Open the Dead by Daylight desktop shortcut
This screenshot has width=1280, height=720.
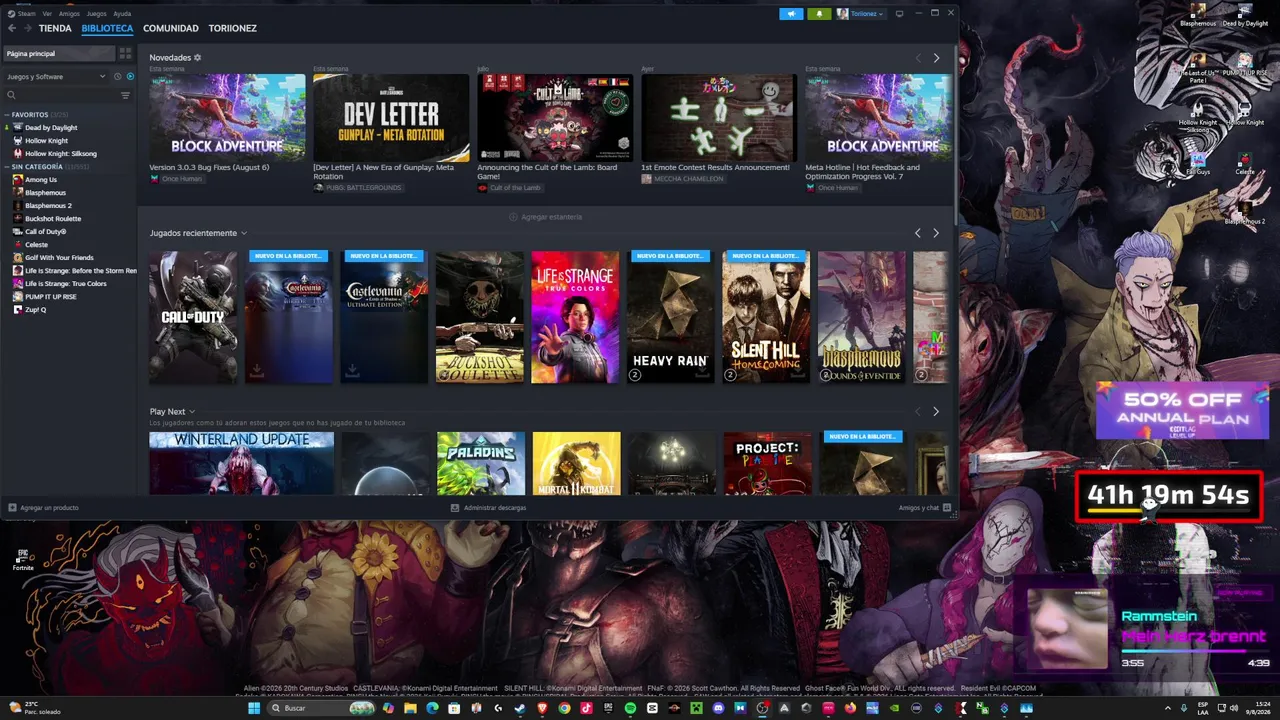(1245, 13)
